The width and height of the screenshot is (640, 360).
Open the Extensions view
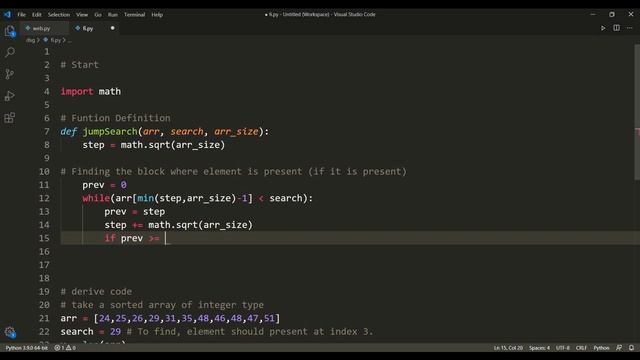[x=10, y=118]
